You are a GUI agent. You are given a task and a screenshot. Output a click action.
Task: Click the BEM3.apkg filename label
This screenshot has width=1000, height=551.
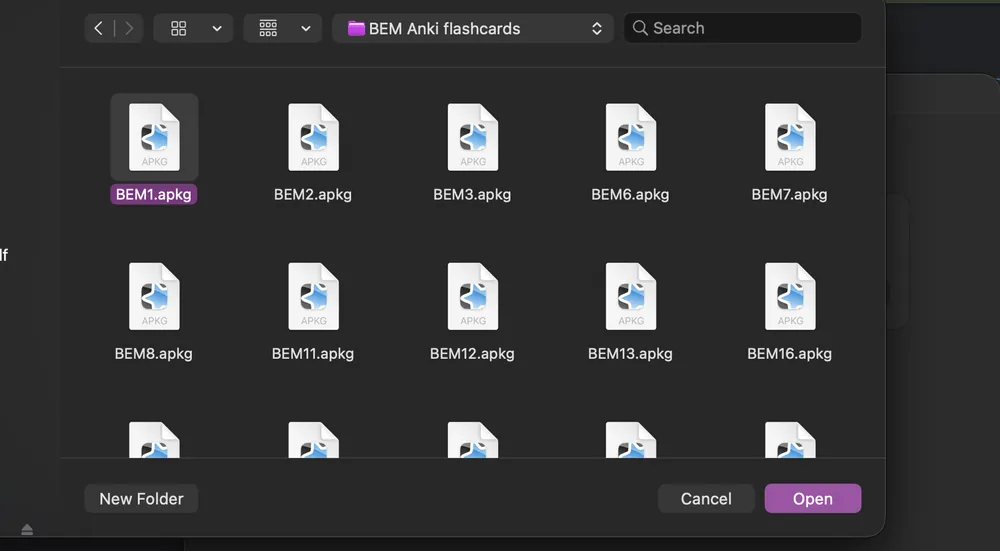472,195
